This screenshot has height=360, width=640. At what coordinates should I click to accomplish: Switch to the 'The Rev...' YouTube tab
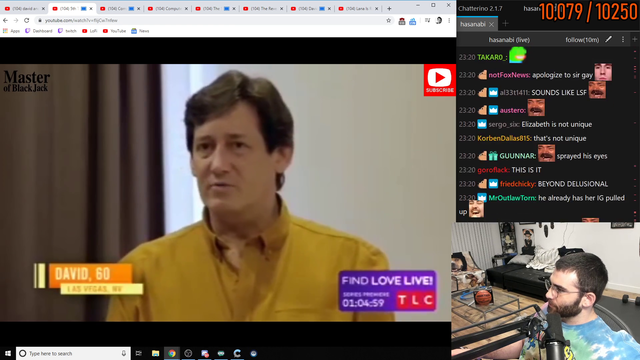[x=262, y=9]
